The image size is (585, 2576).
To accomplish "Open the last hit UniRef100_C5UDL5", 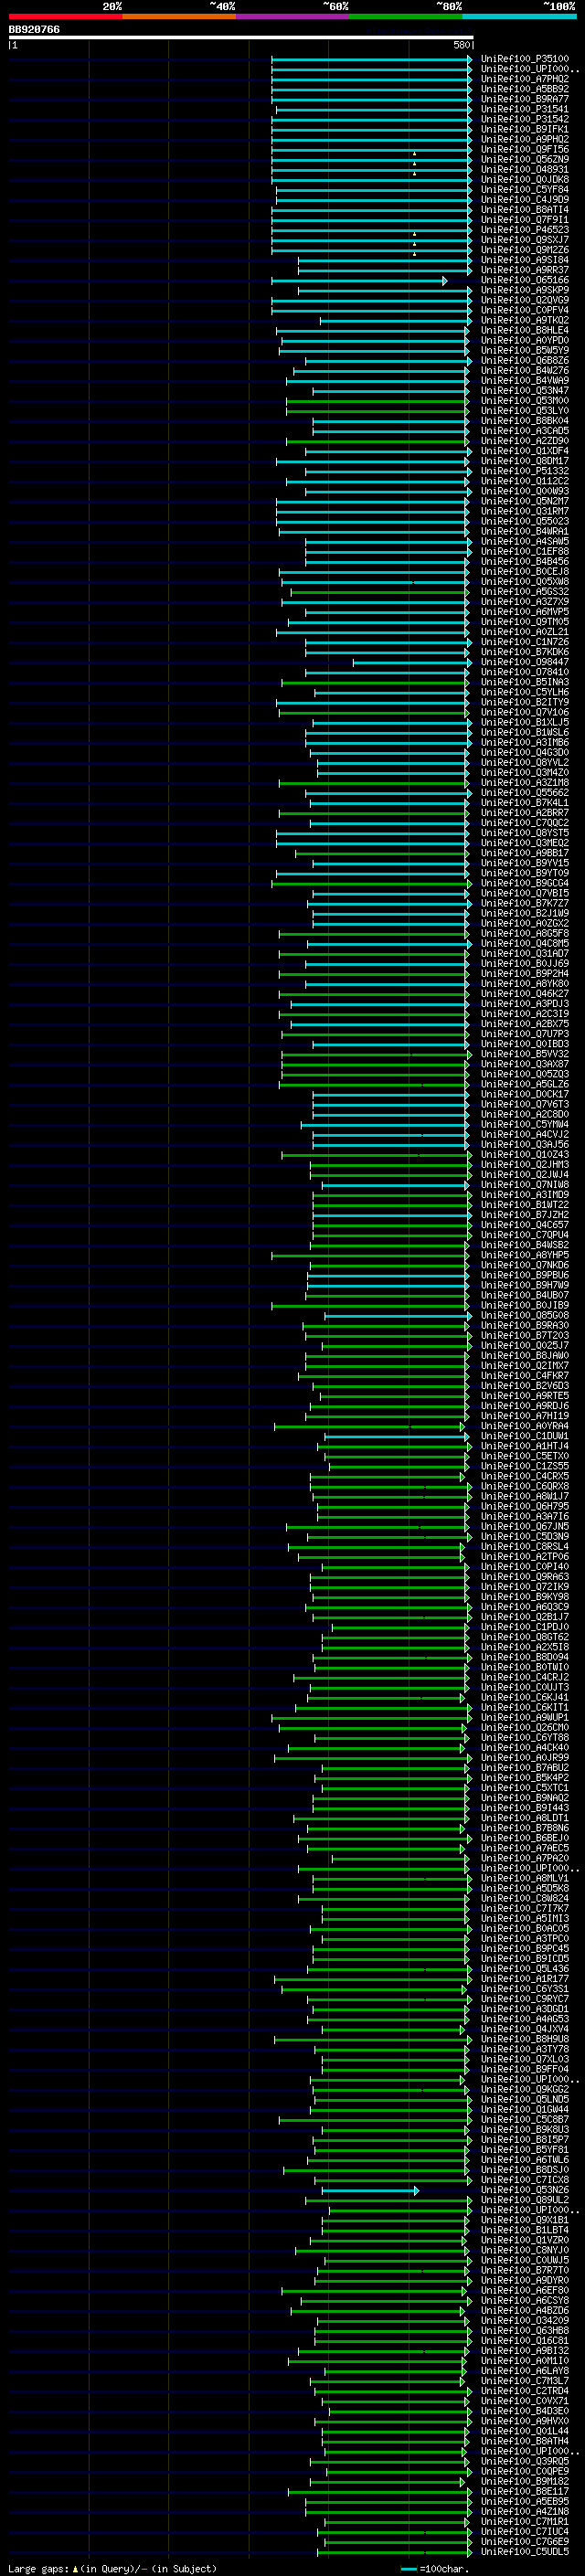I will coord(524,2551).
